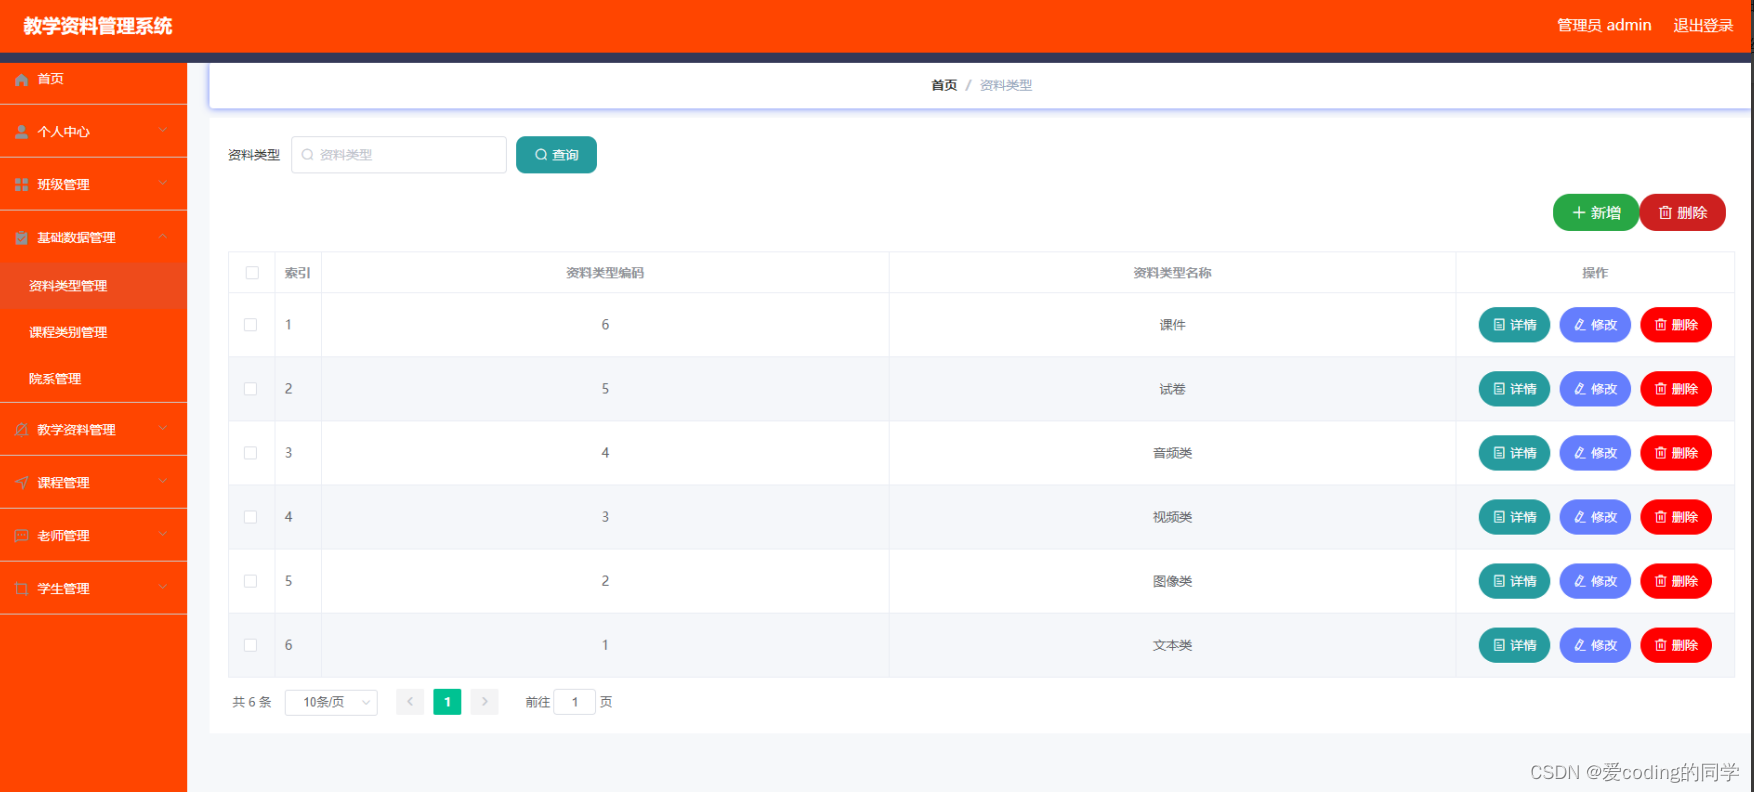Viewport: 1754px width, 792px height.
Task: Expand the 学生管理 menu chevron
Action: [163, 588]
